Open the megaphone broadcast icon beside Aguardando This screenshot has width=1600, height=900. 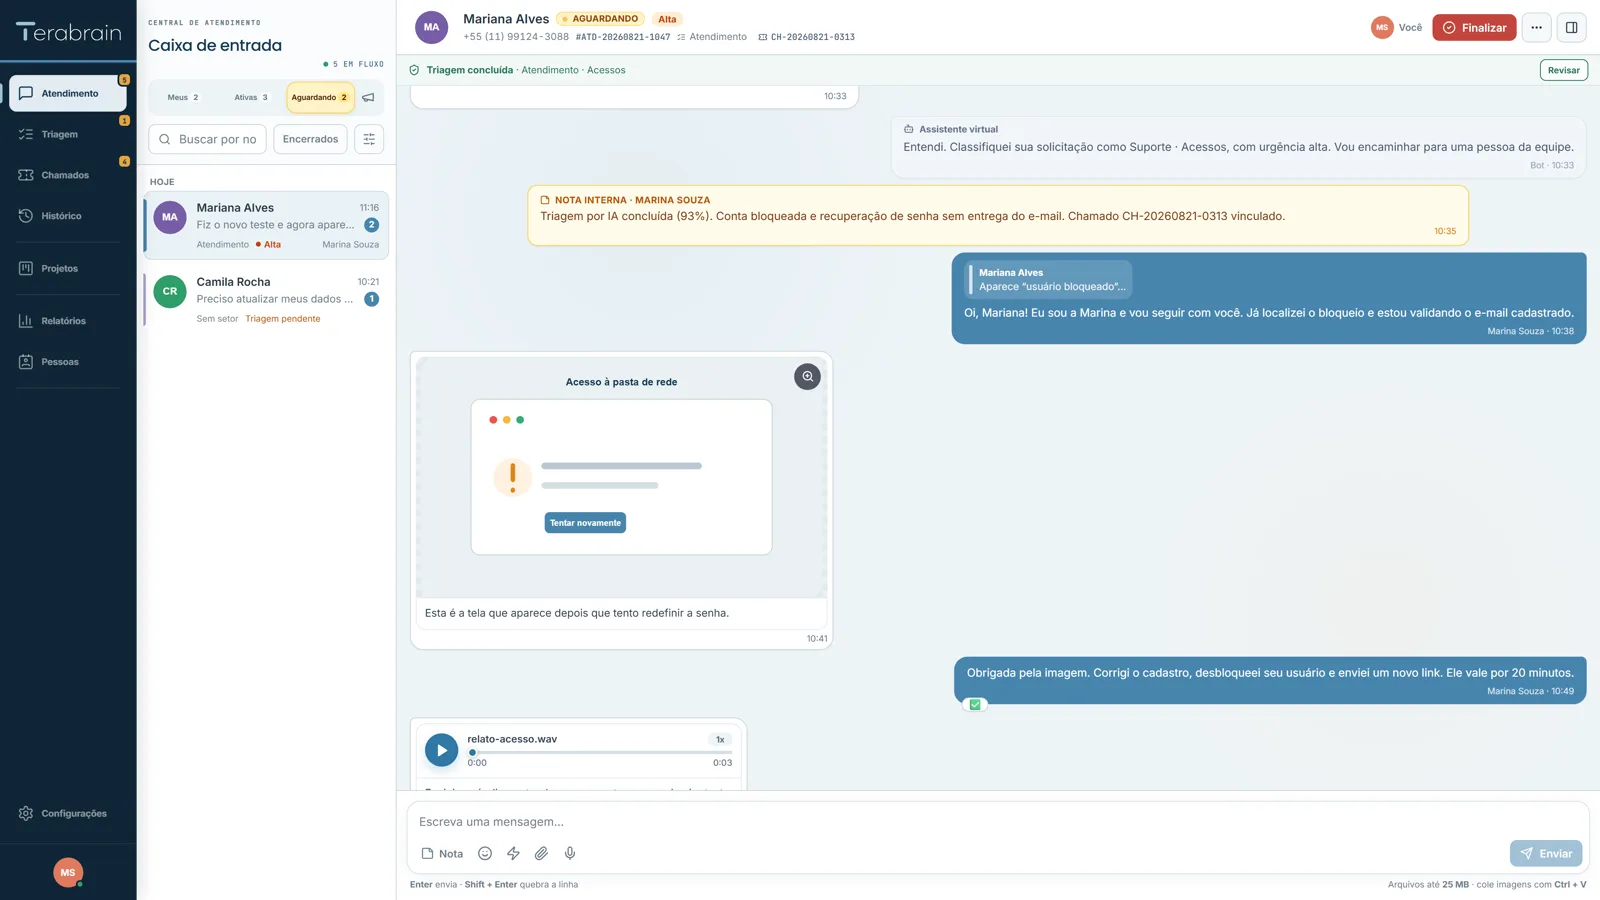(368, 98)
